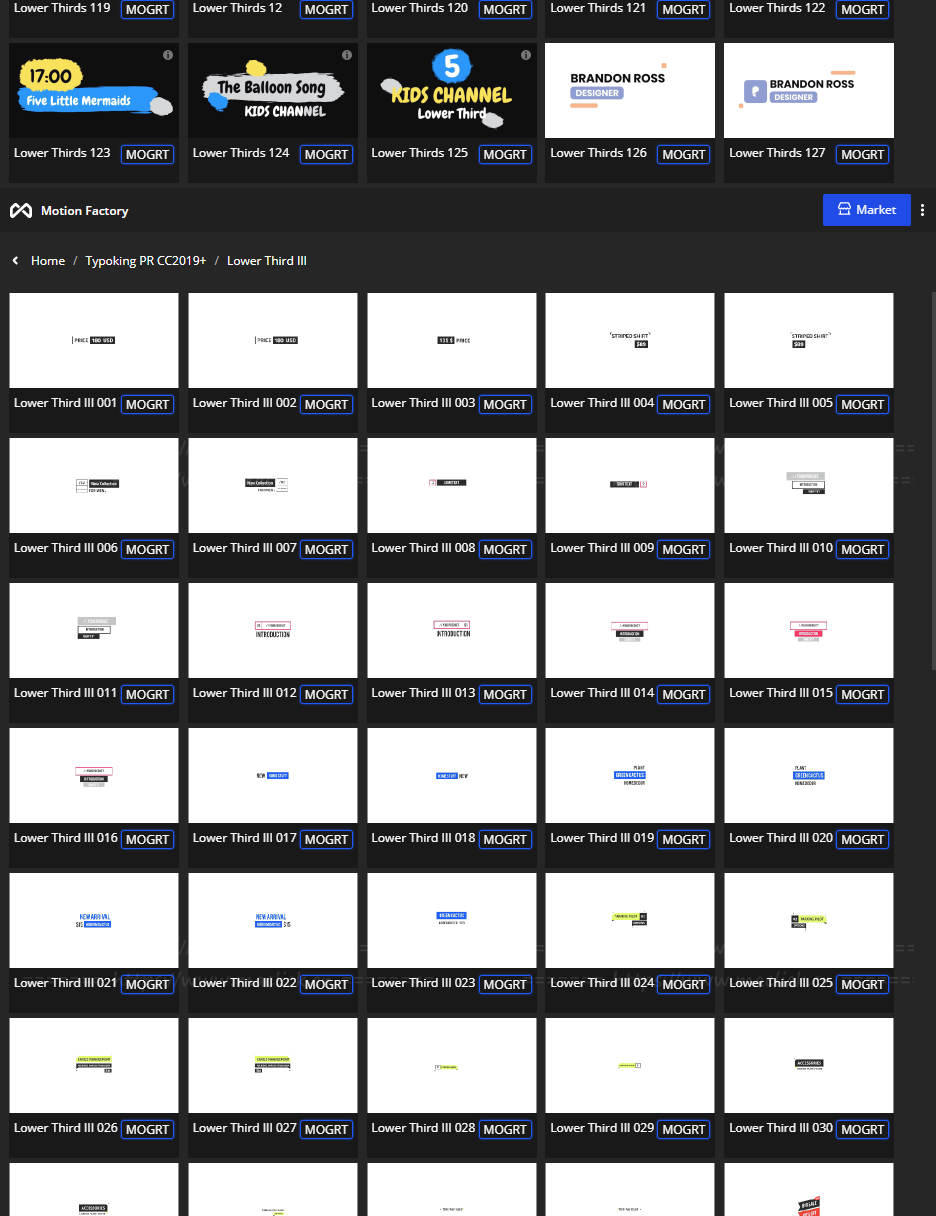Select Lower Third III 028 thumbnail
Screen dimensions: 936x1216
452,1065
